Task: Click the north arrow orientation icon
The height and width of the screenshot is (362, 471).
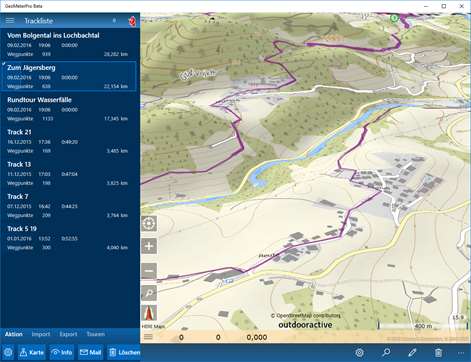Action: coord(149,313)
